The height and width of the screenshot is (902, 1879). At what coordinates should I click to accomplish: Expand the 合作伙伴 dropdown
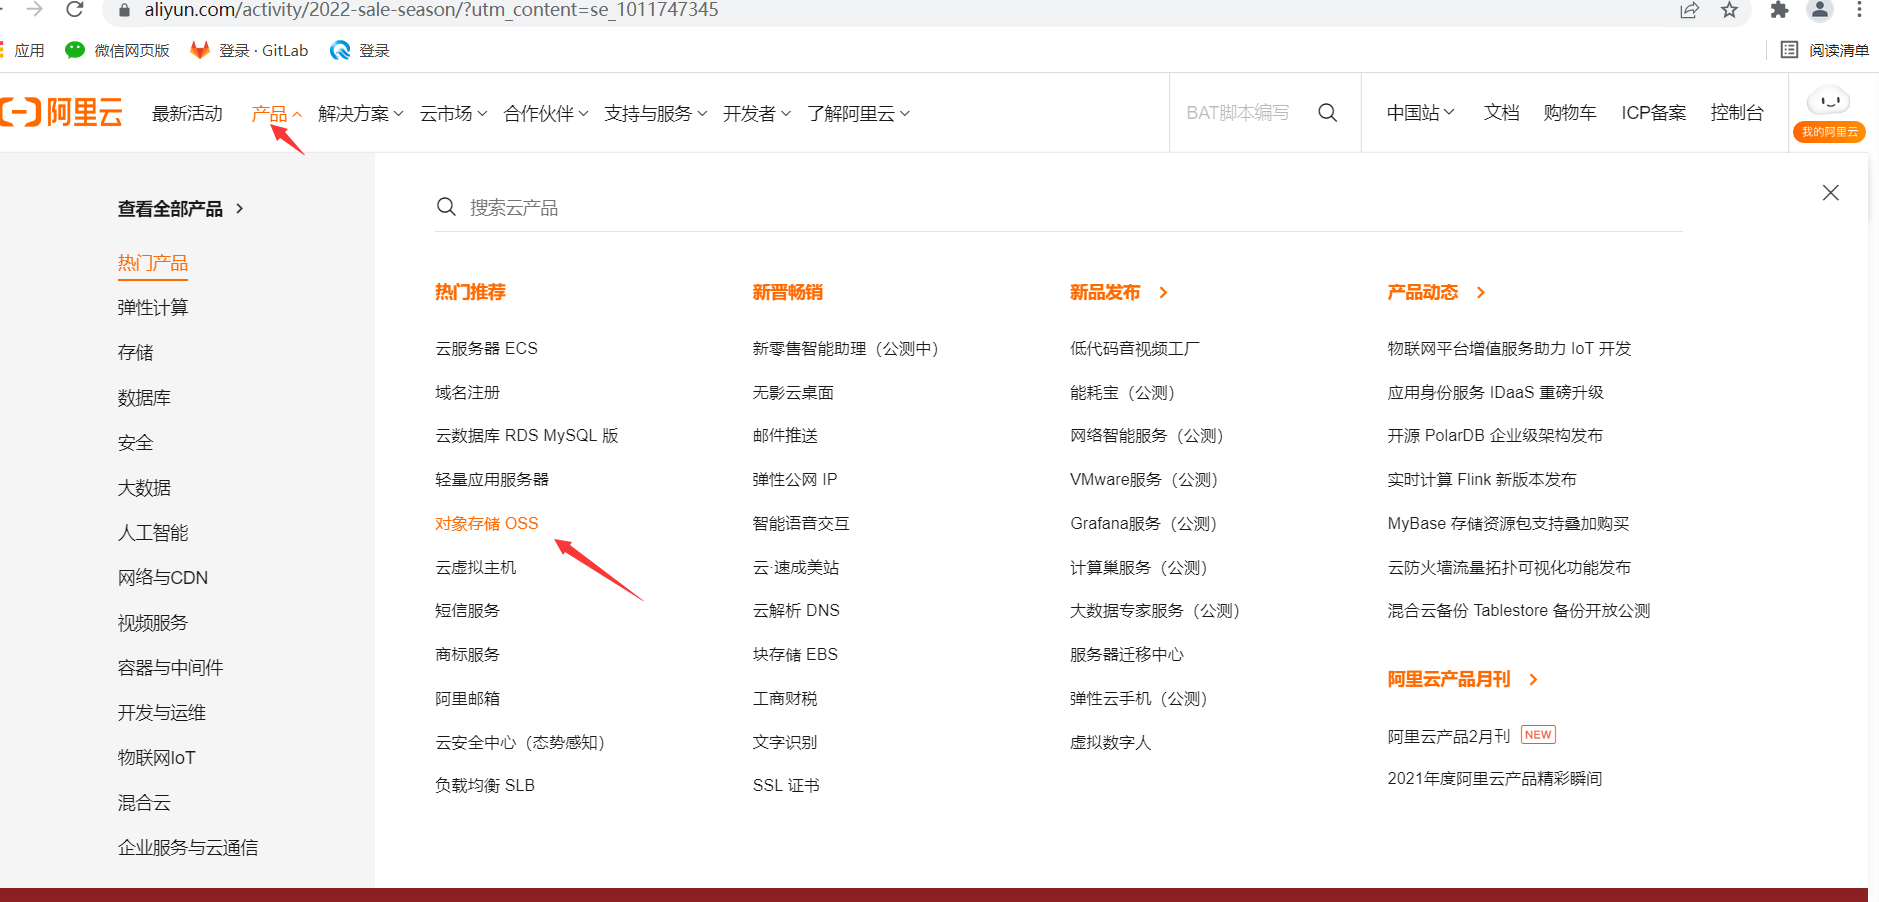click(546, 114)
